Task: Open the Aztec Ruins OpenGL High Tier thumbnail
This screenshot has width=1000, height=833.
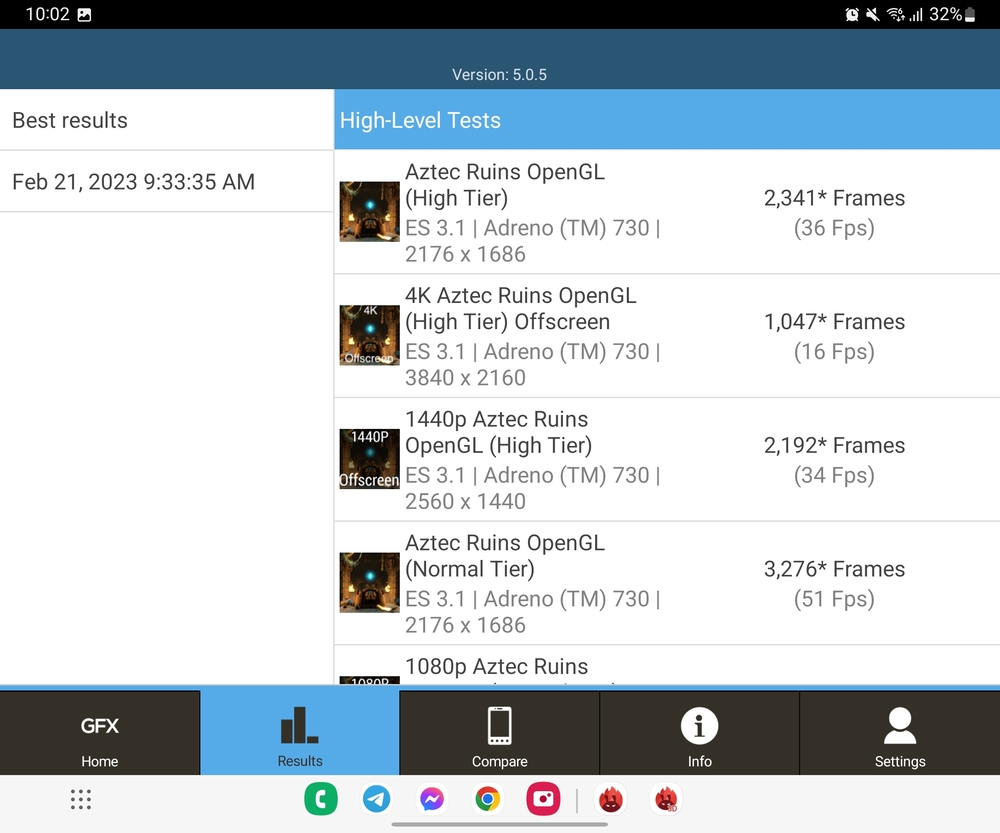Action: click(x=369, y=212)
